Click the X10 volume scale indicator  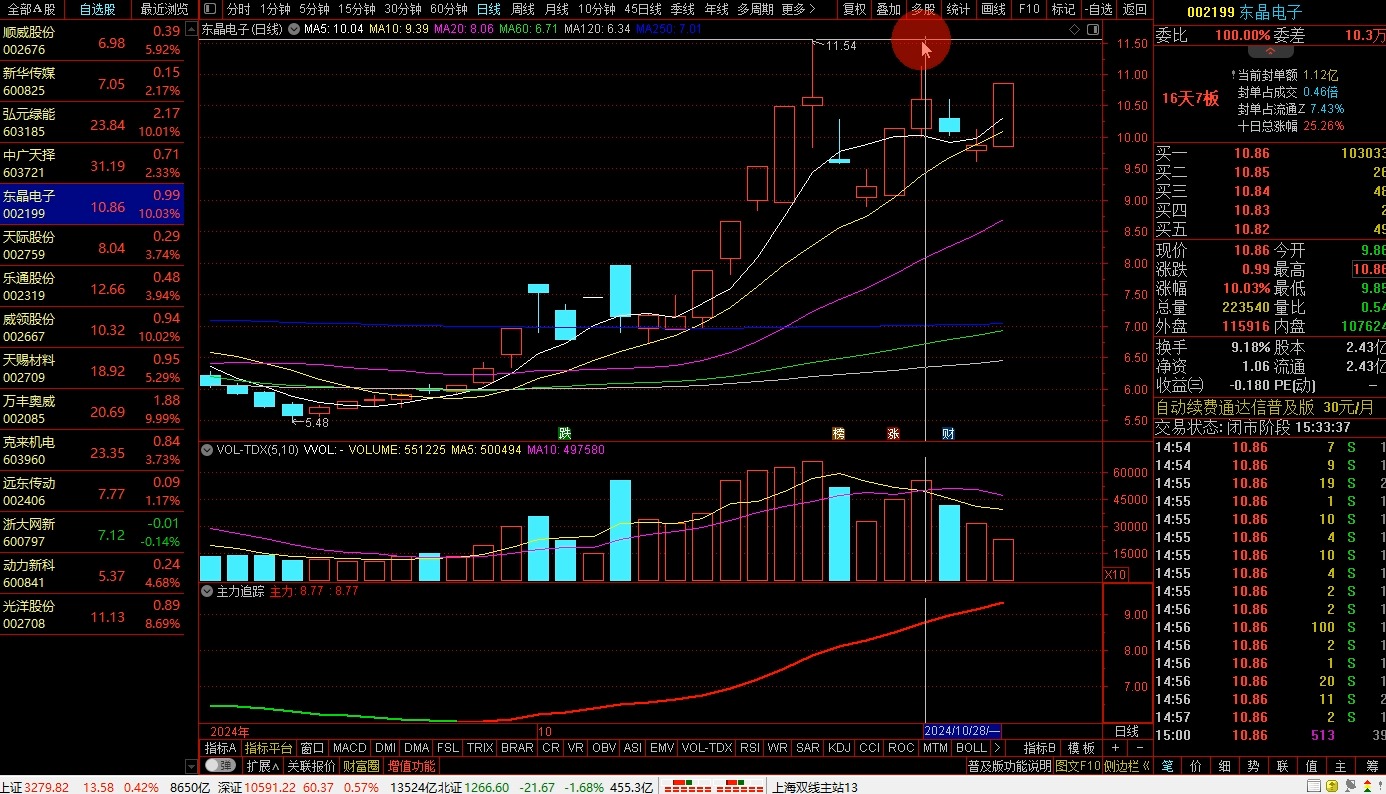click(x=1115, y=574)
